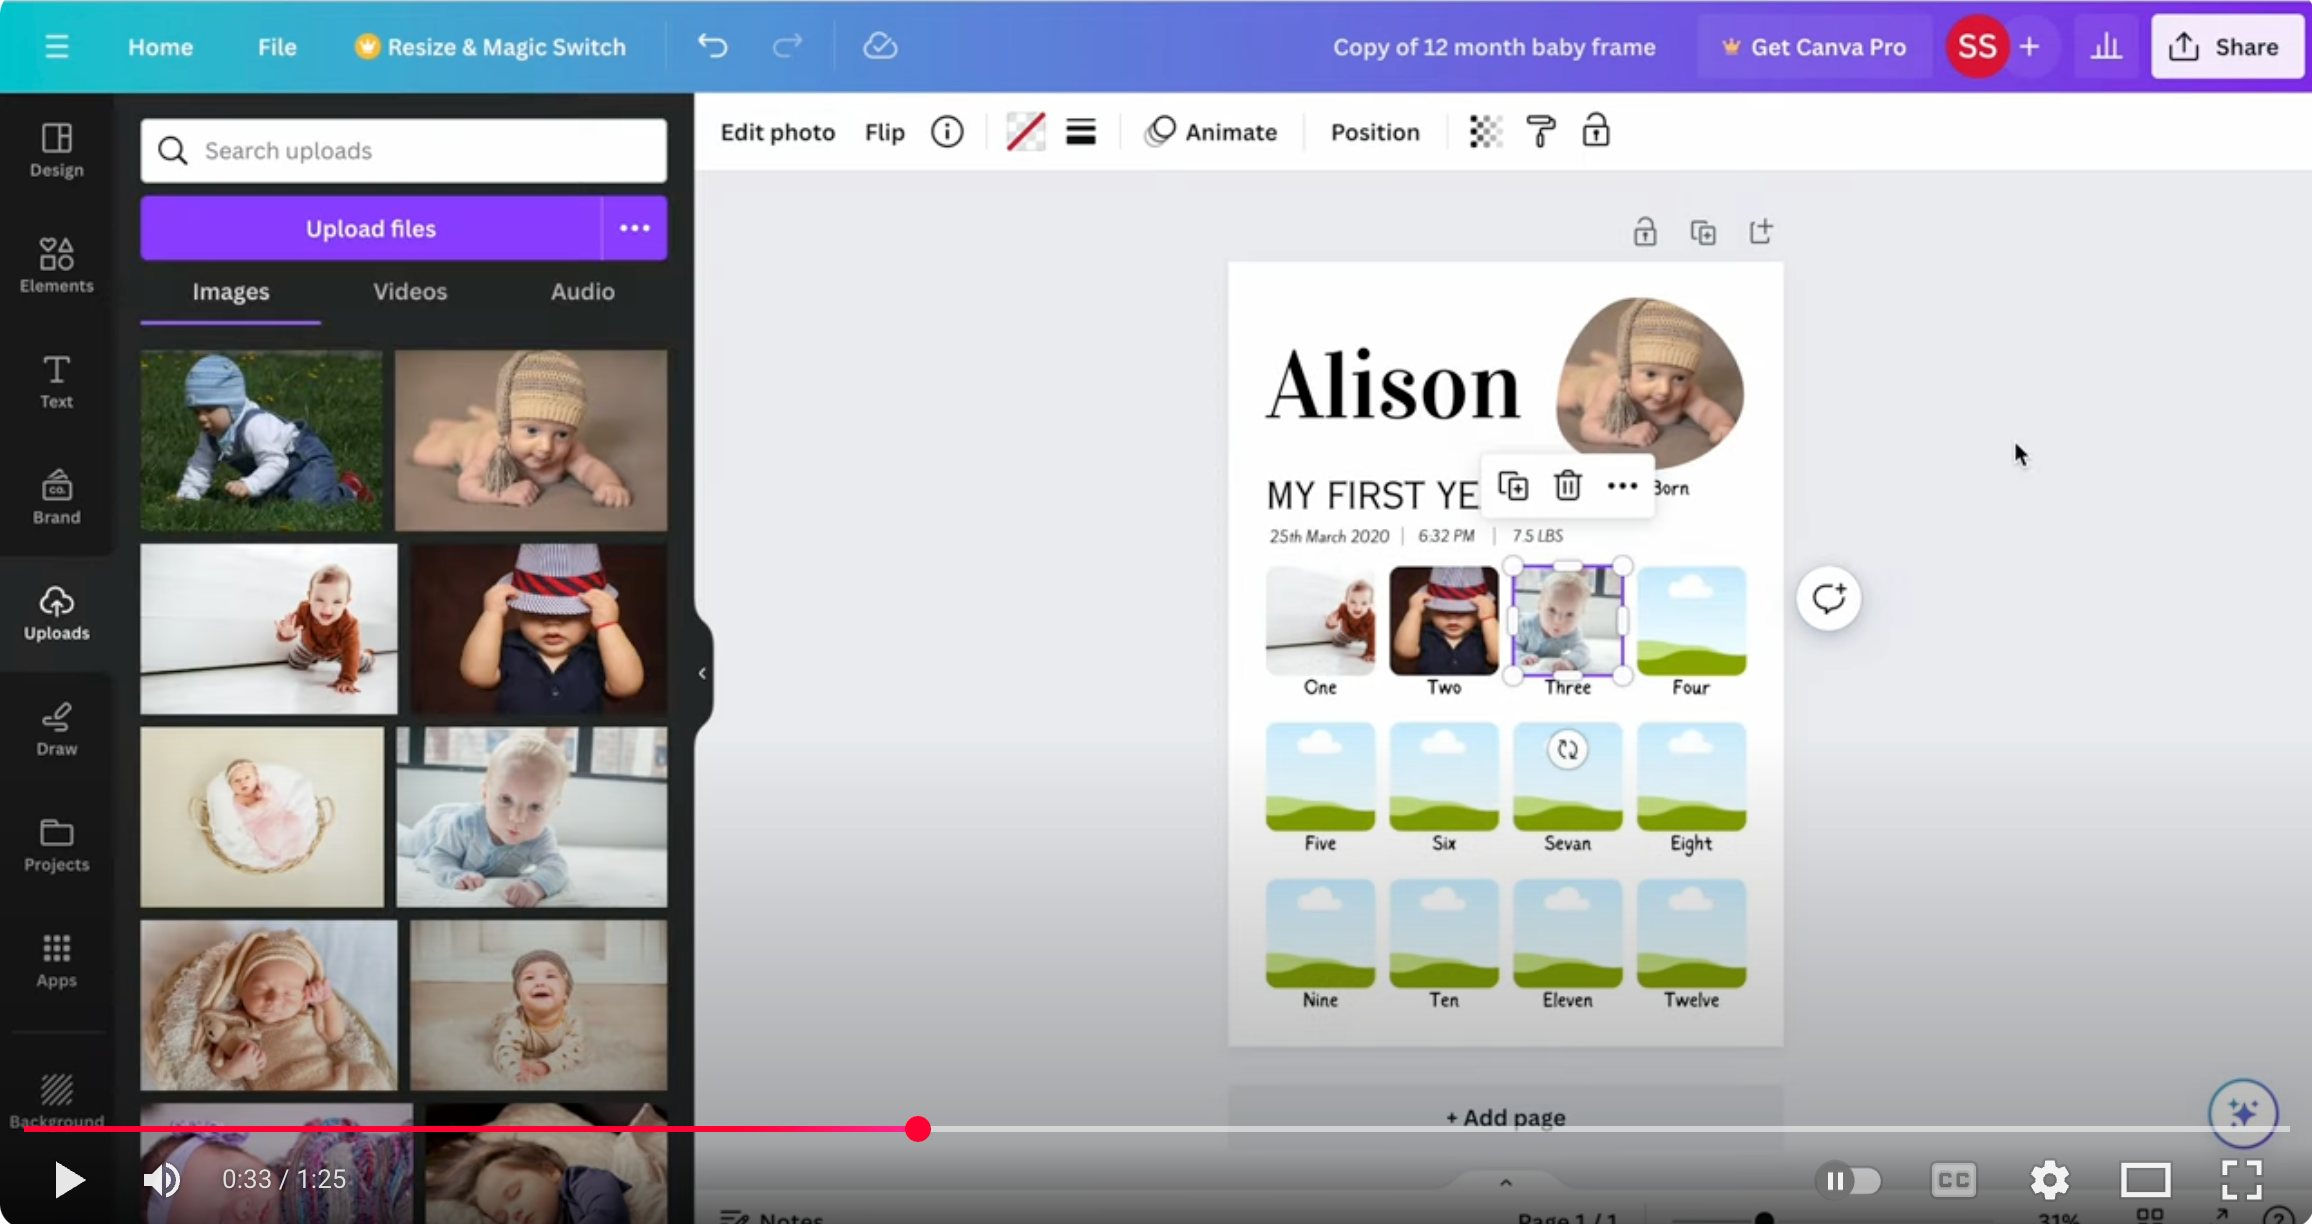Screen dimensions: 2312x1224
Task: Open Resize & Magic Switch
Action: click(x=491, y=47)
